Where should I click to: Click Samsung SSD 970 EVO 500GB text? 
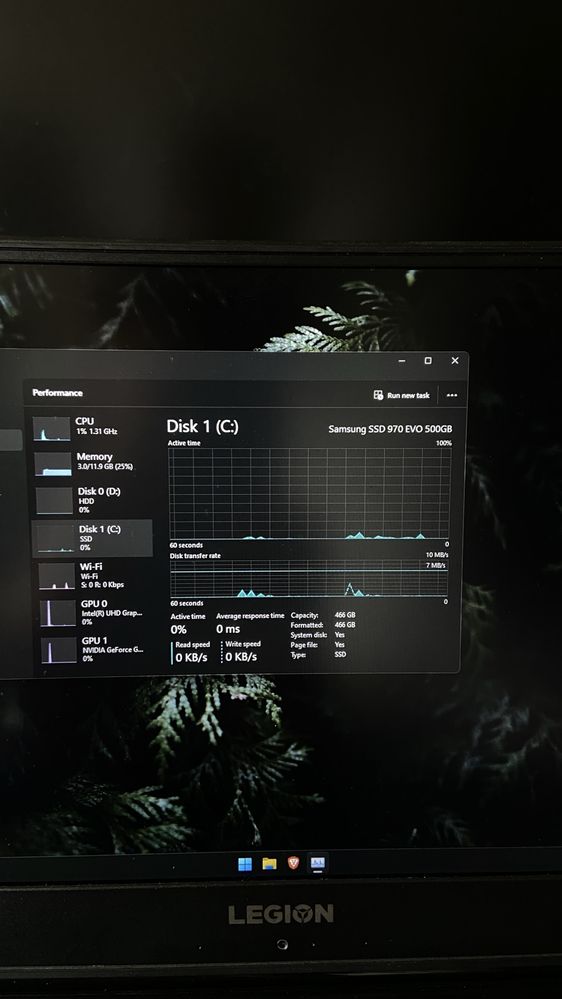tap(390, 429)
